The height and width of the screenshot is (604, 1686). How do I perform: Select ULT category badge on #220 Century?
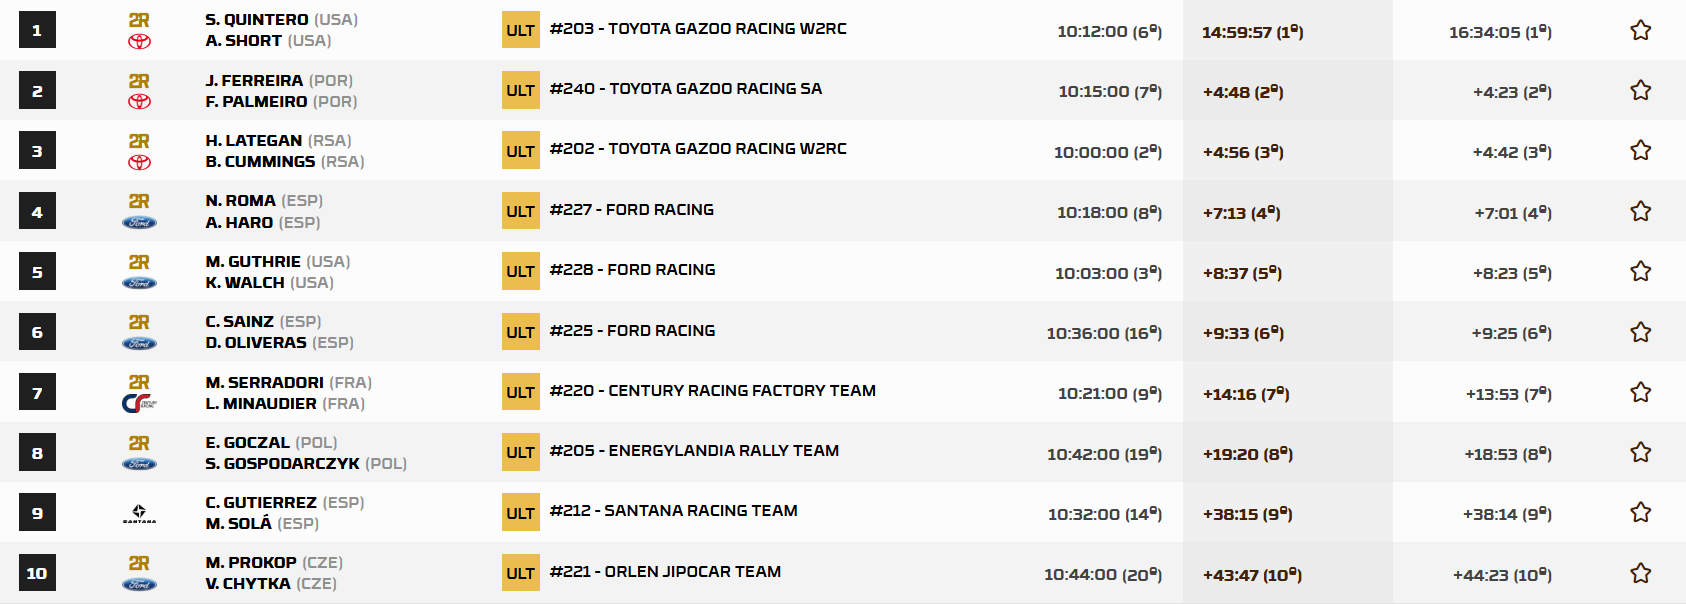point(521,392)
